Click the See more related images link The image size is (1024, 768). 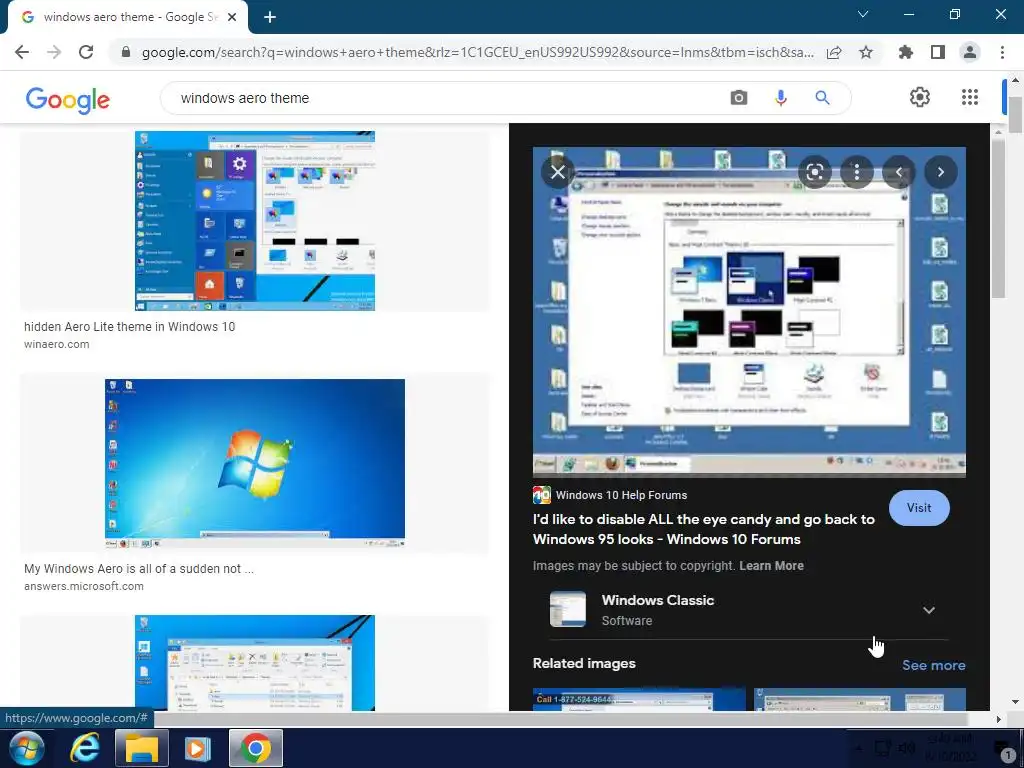click(x=933, y=665)
